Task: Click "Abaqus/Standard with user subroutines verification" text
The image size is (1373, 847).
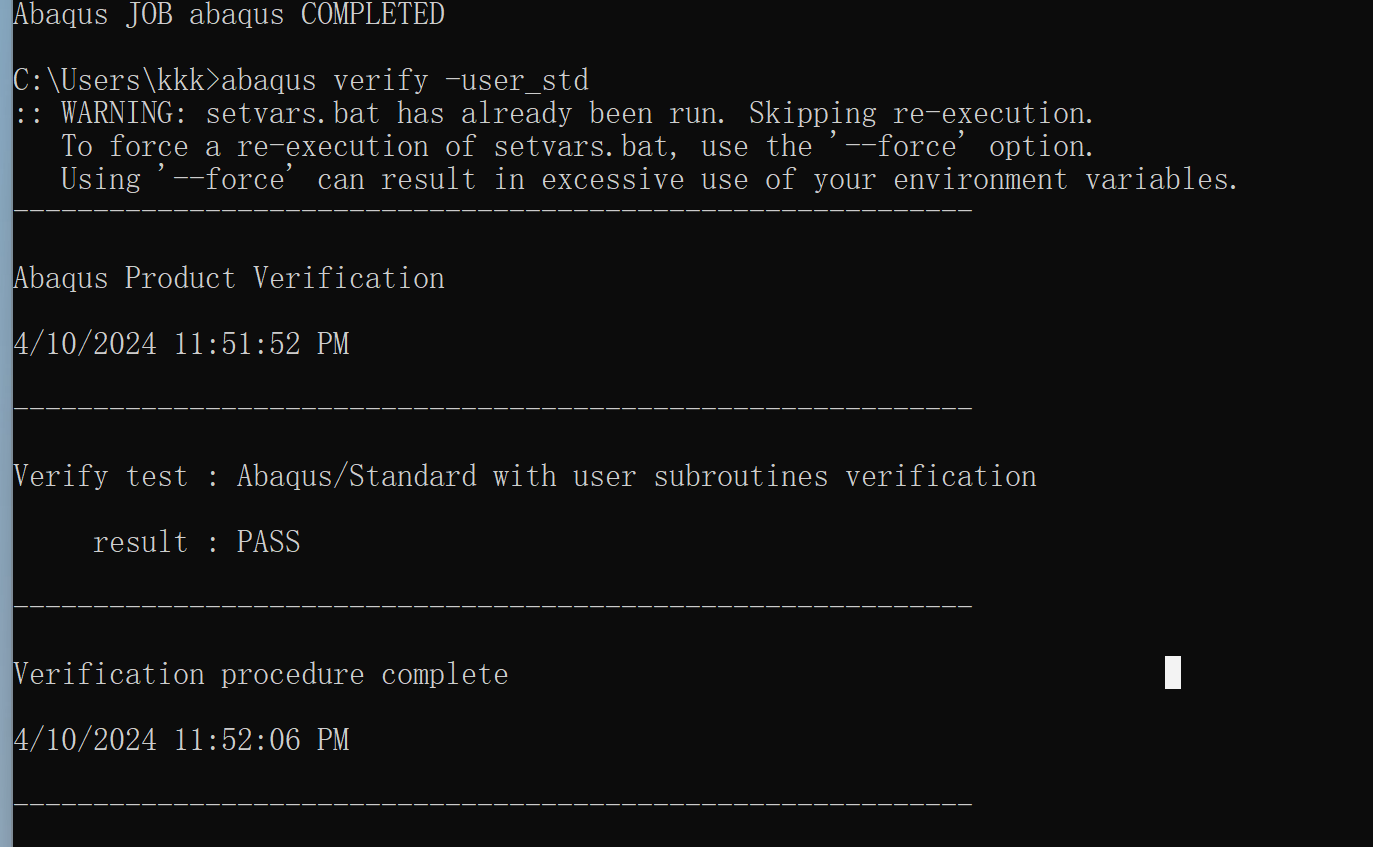Action: [636, 476]
